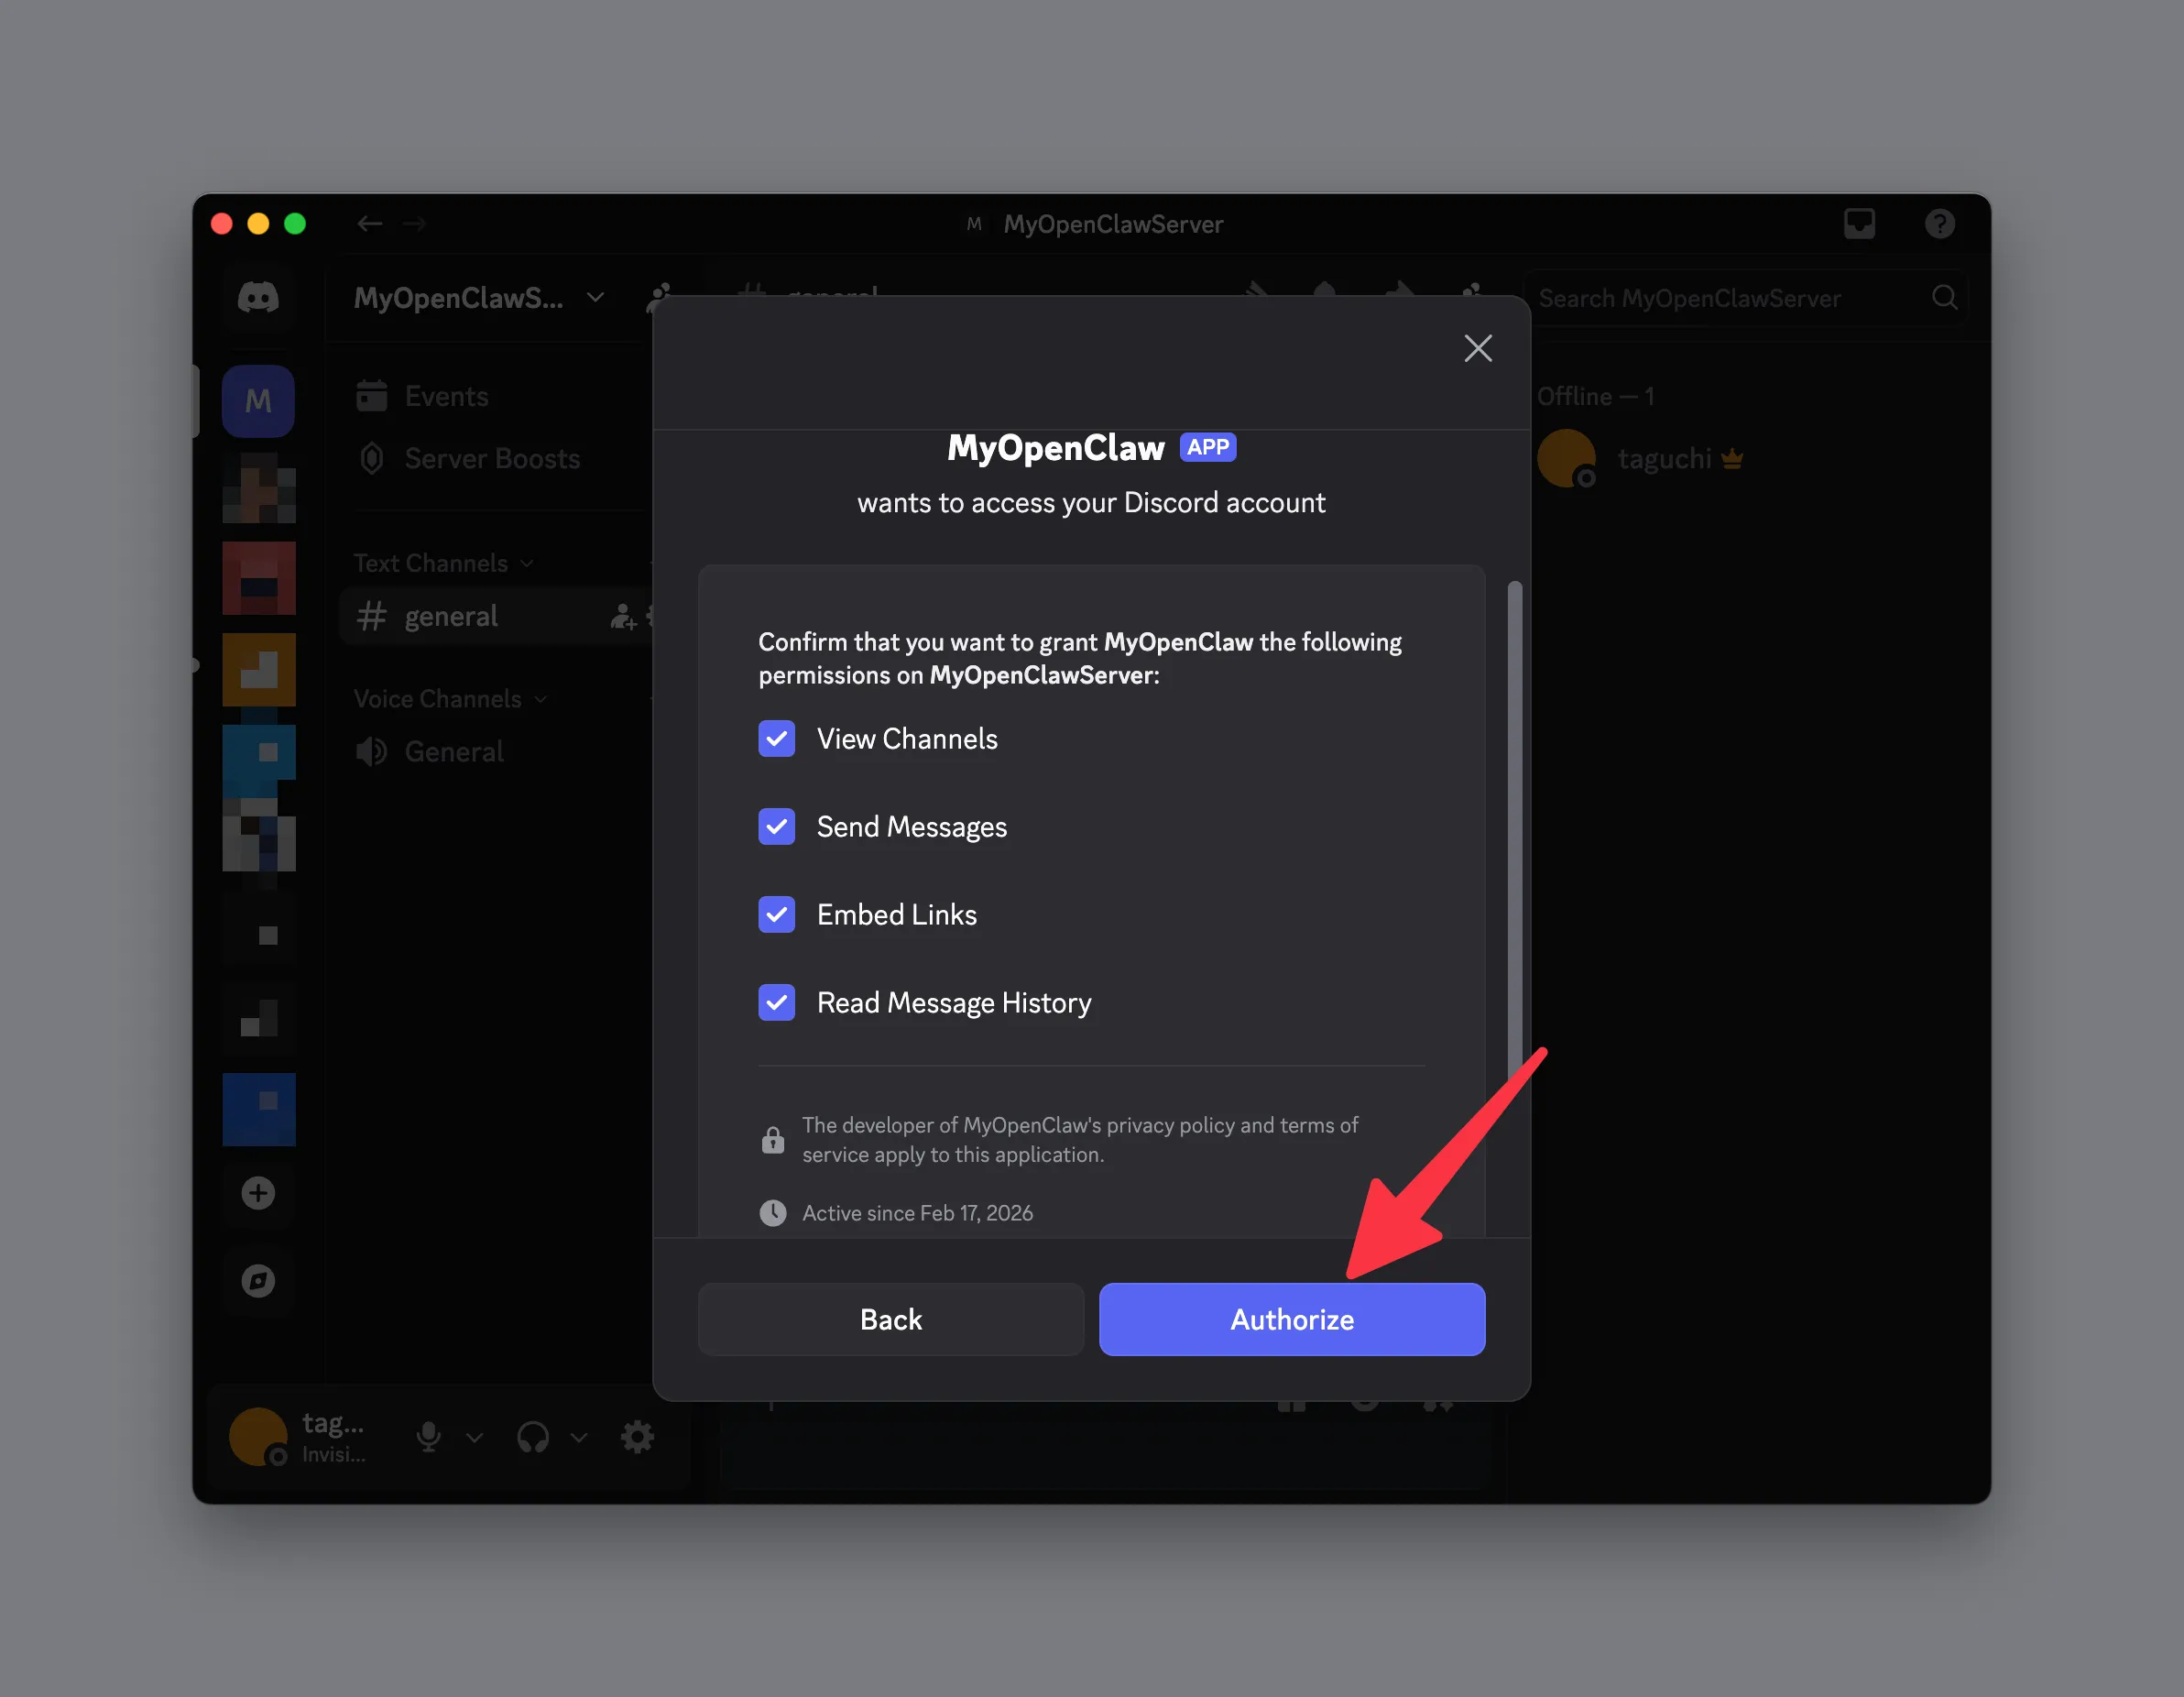Viewport: 2184px width, 1697px height.
Task: Deafen audio using the headphones icon
Action: [x=533, y=1437]
